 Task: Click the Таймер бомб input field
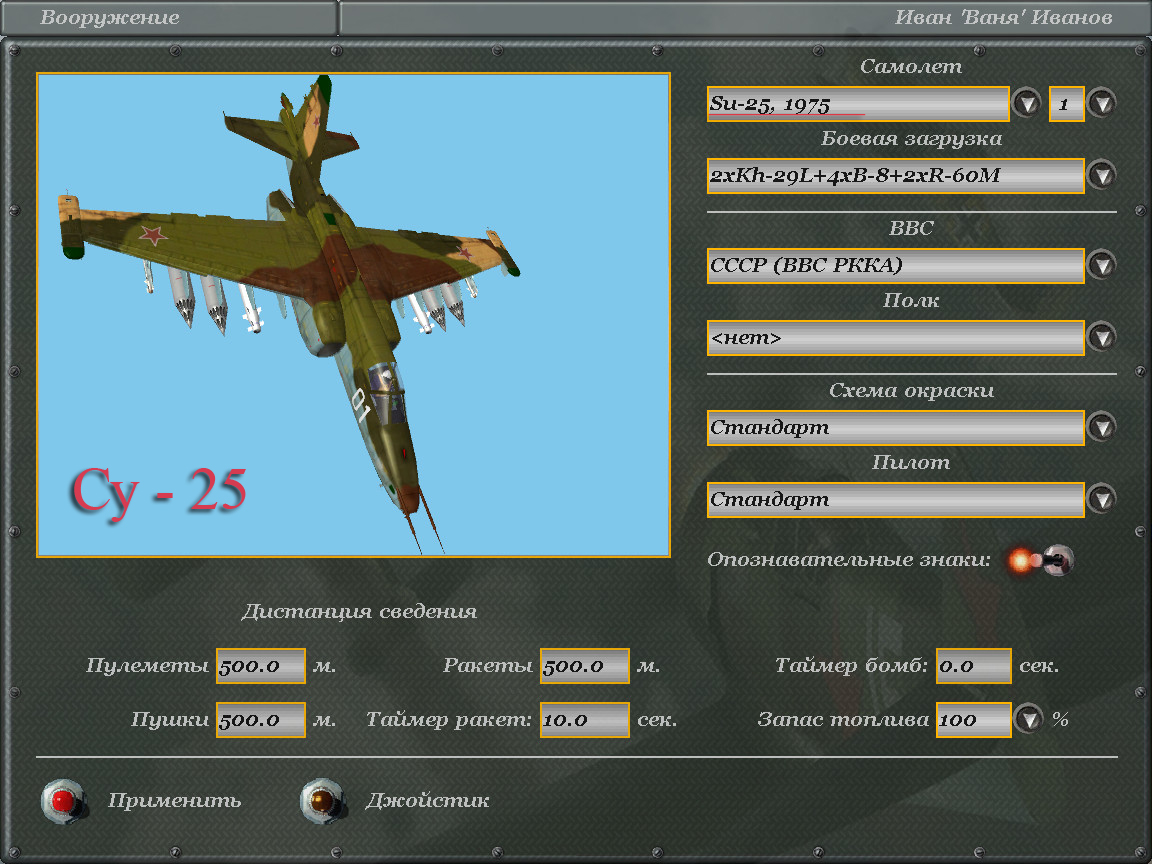pyautogui.click(x=973, y=666)
